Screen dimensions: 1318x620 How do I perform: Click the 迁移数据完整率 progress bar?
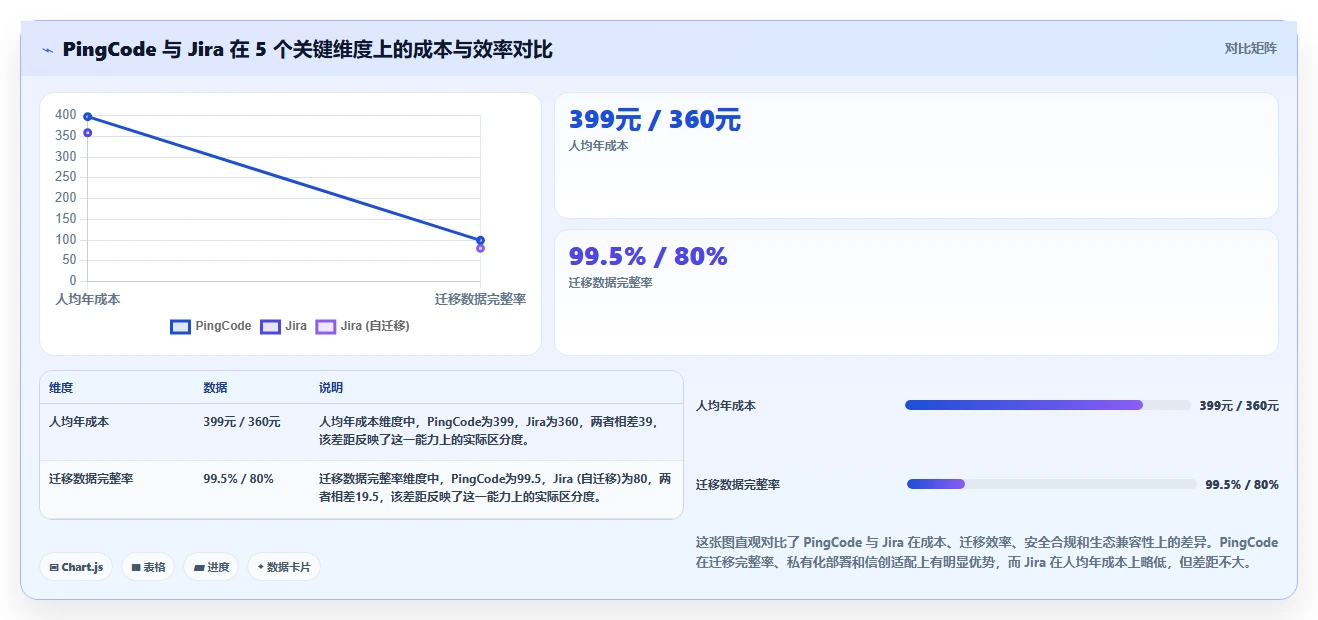pyautogui.click(x=1051, y=484)
